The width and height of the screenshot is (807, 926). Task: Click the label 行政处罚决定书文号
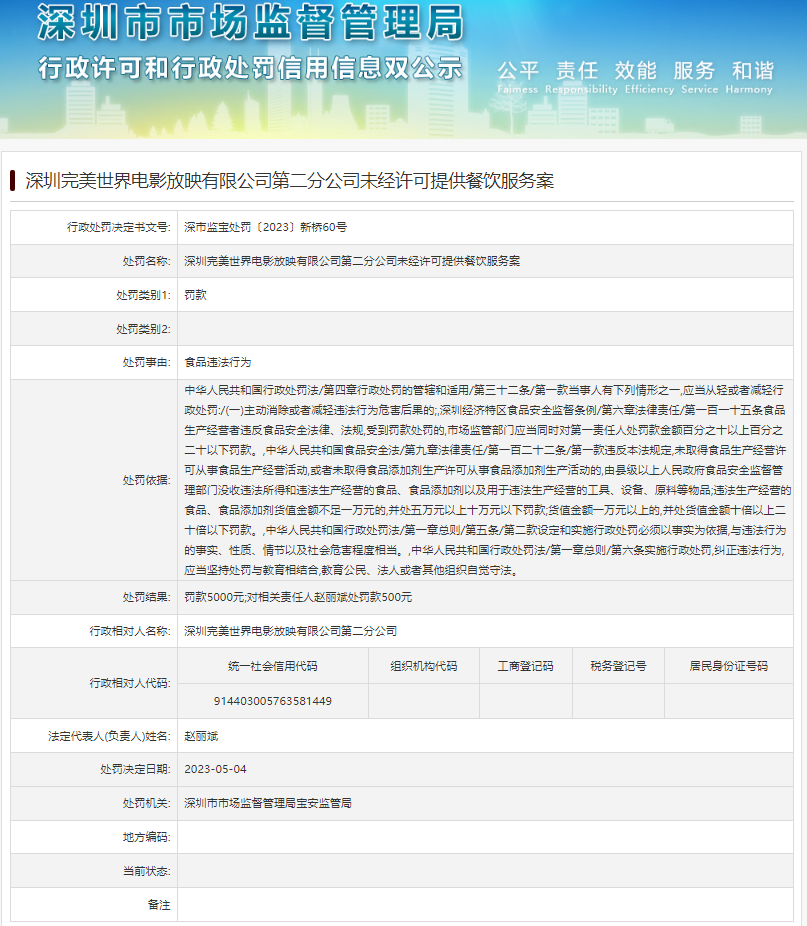pyautogui.click(x=118, y=227)
